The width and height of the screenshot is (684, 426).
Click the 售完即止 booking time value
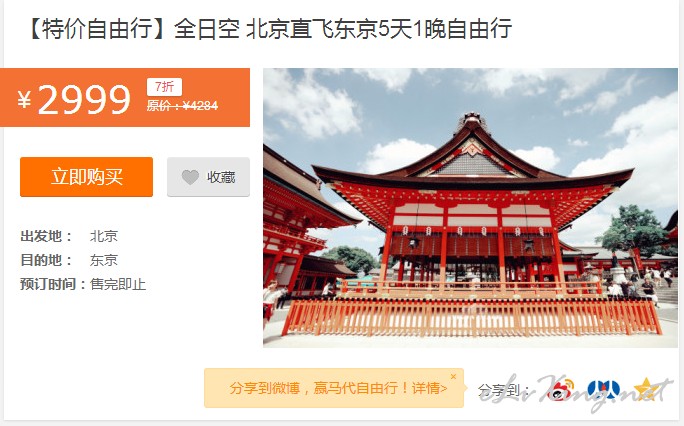118,284
